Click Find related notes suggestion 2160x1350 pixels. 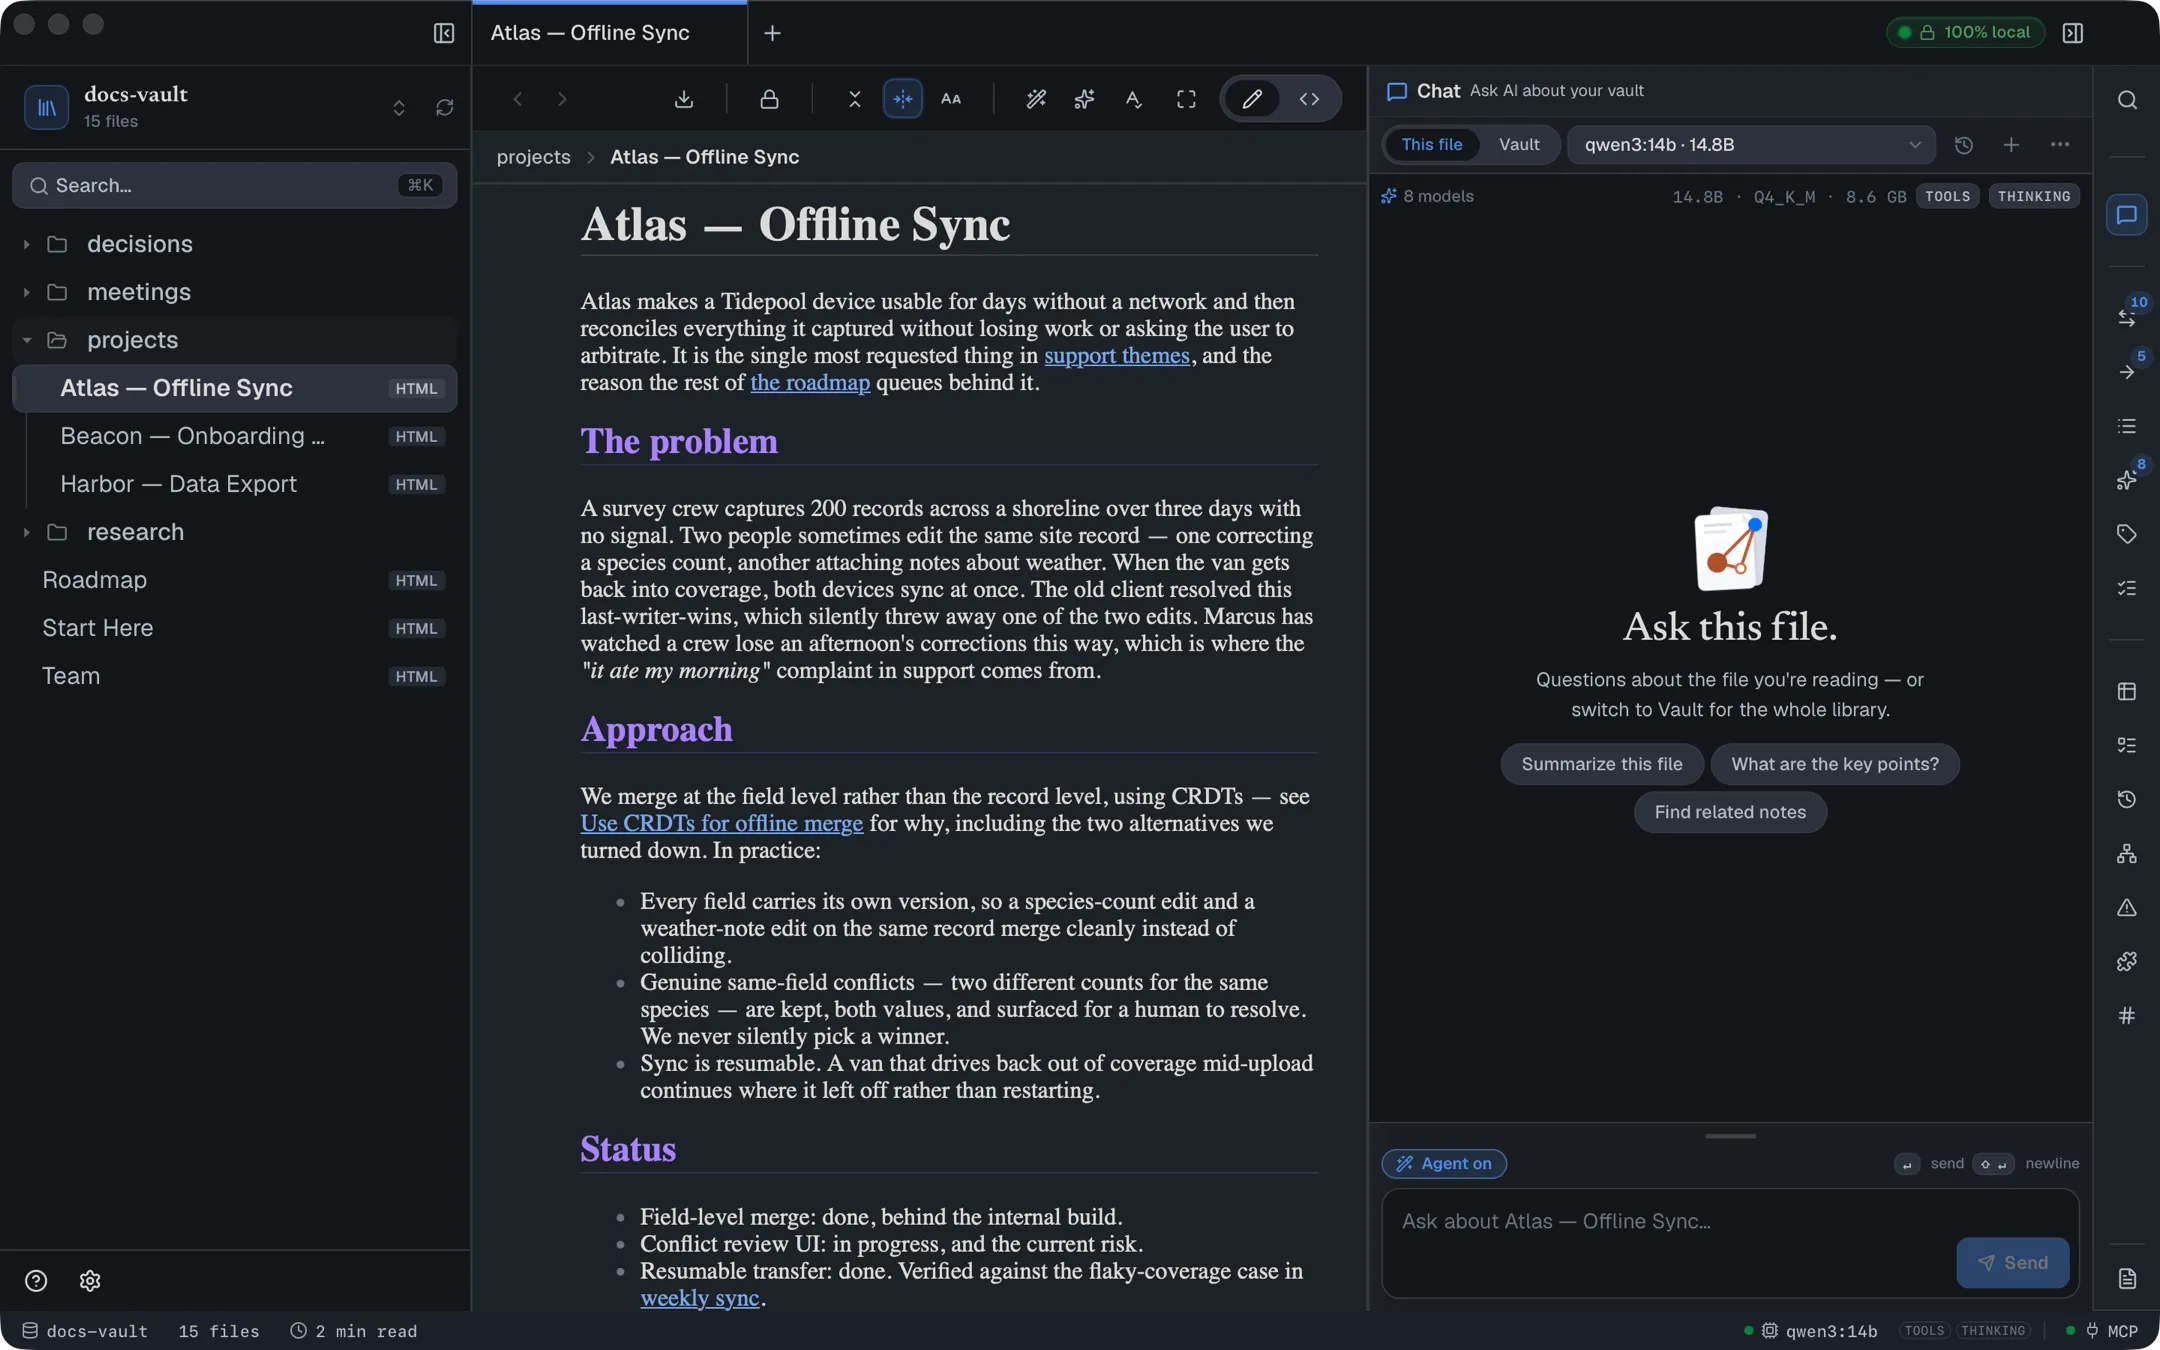coord(1730,812)
